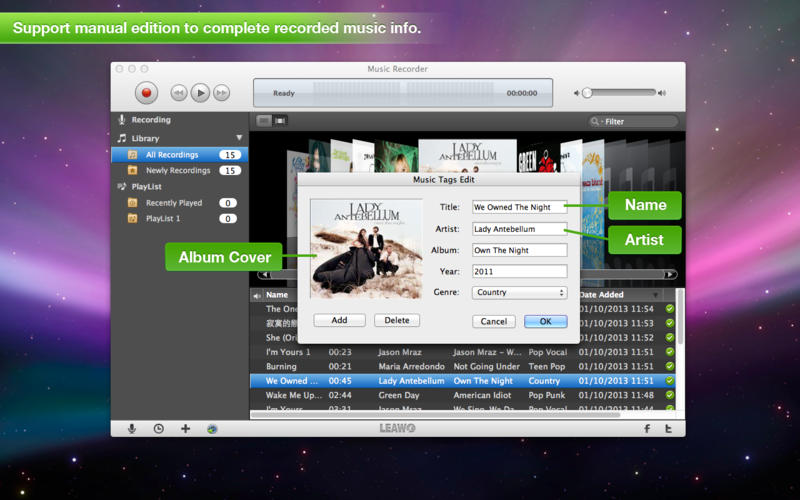
Task: Toggle green check on 11:53 row
Action: tap(669, 323)
